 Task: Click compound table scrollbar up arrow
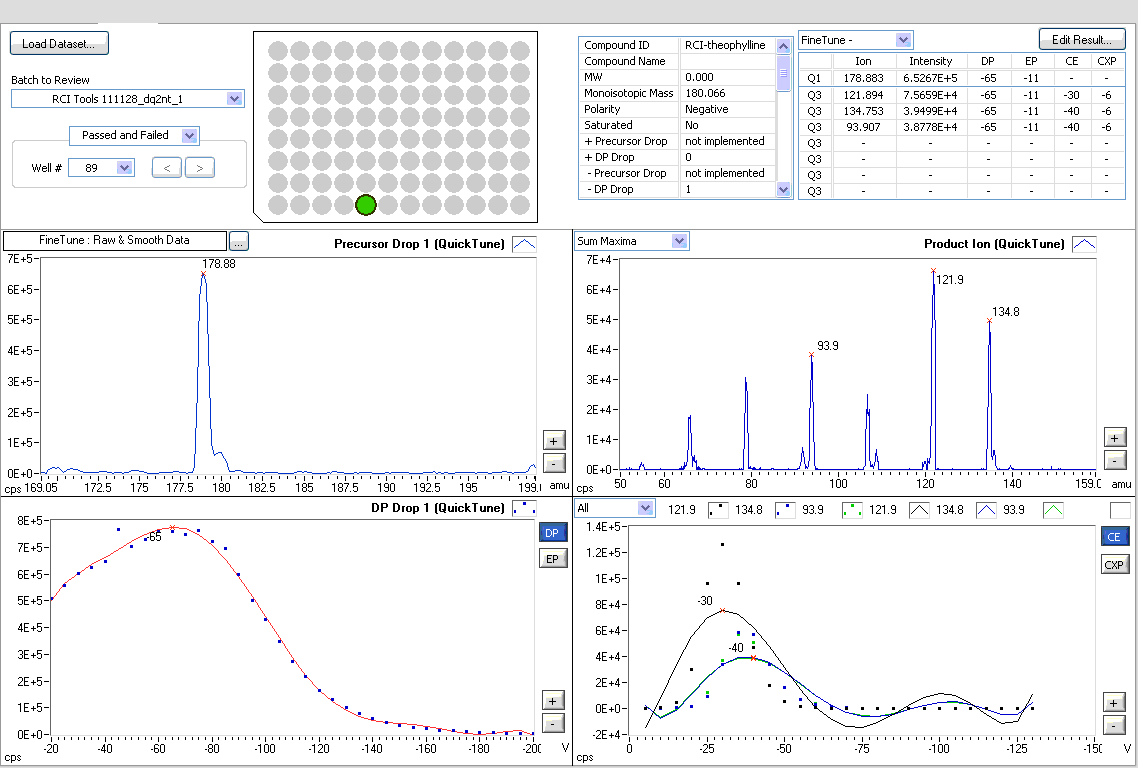[783, 46]
